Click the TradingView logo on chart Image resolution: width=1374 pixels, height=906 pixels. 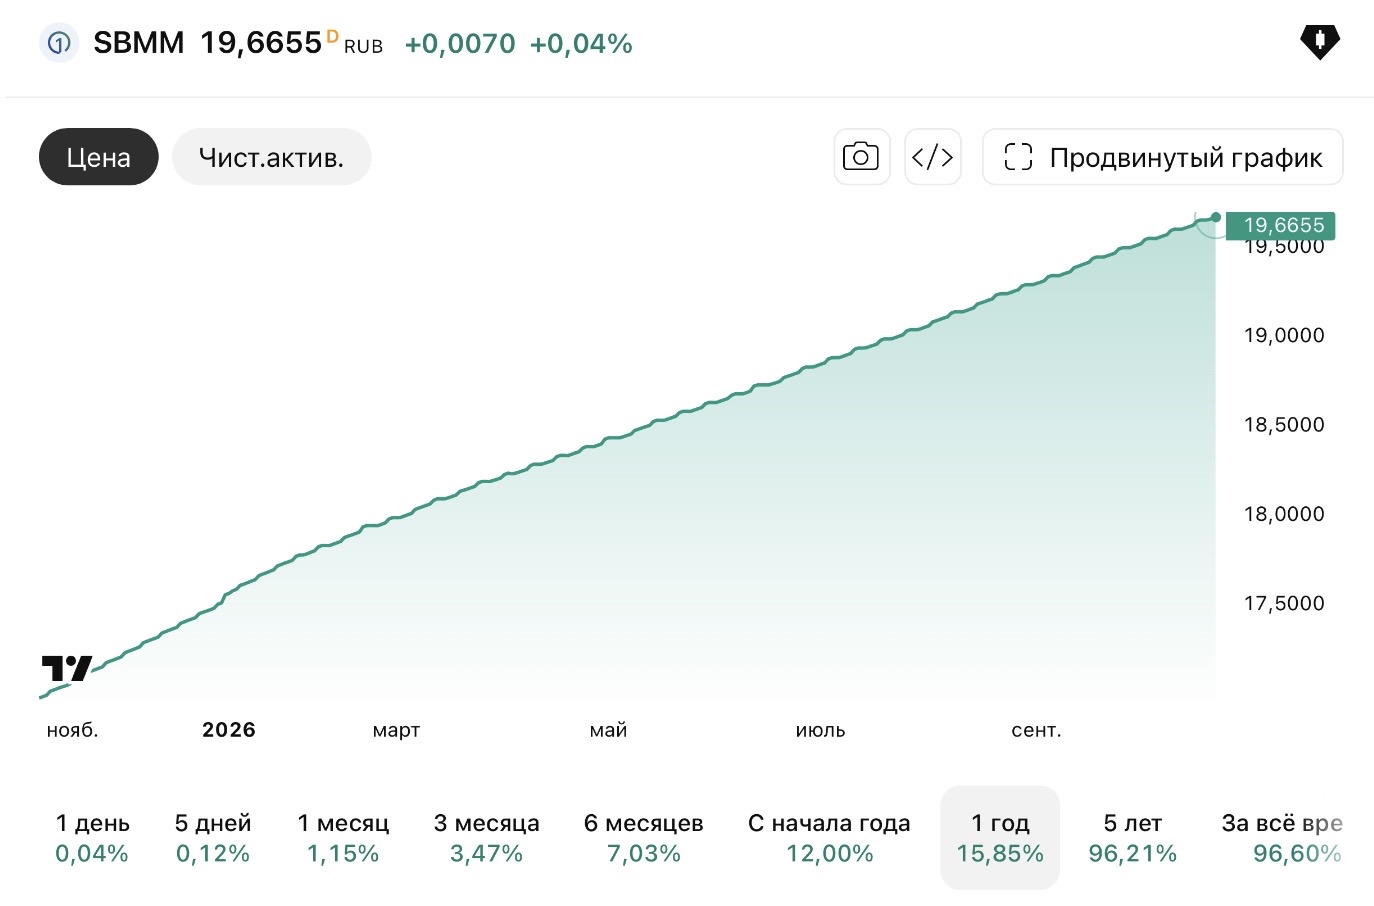(66, 668)
